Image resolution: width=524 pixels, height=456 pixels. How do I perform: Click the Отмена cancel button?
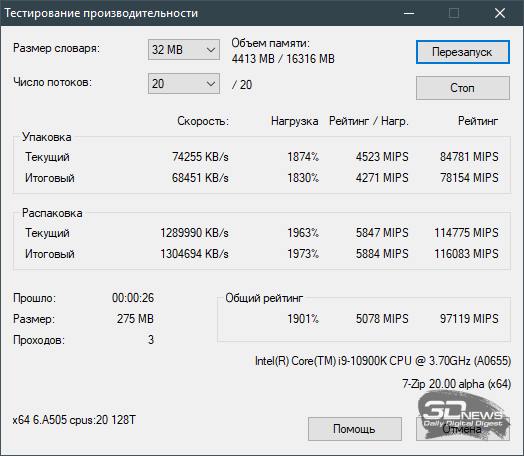pyautogui.click(x=463, y=429)
